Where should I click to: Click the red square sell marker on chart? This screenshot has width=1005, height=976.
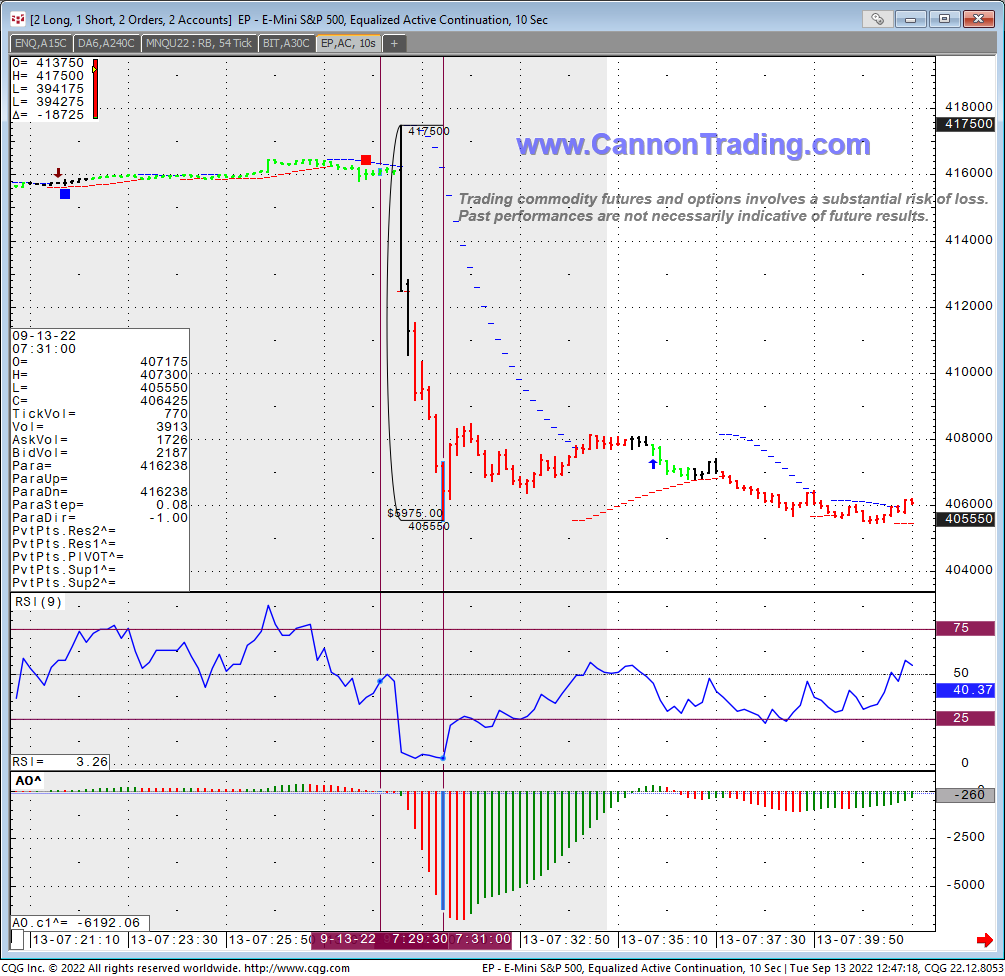point(367,160)
